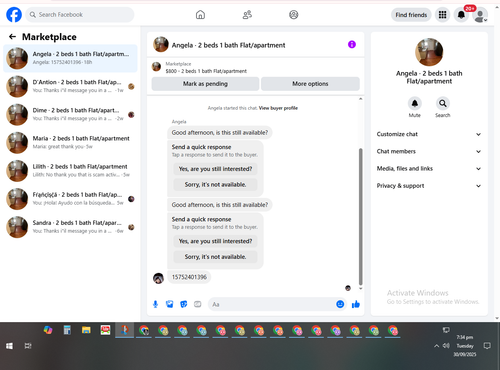Click the Find friends button

411,15
